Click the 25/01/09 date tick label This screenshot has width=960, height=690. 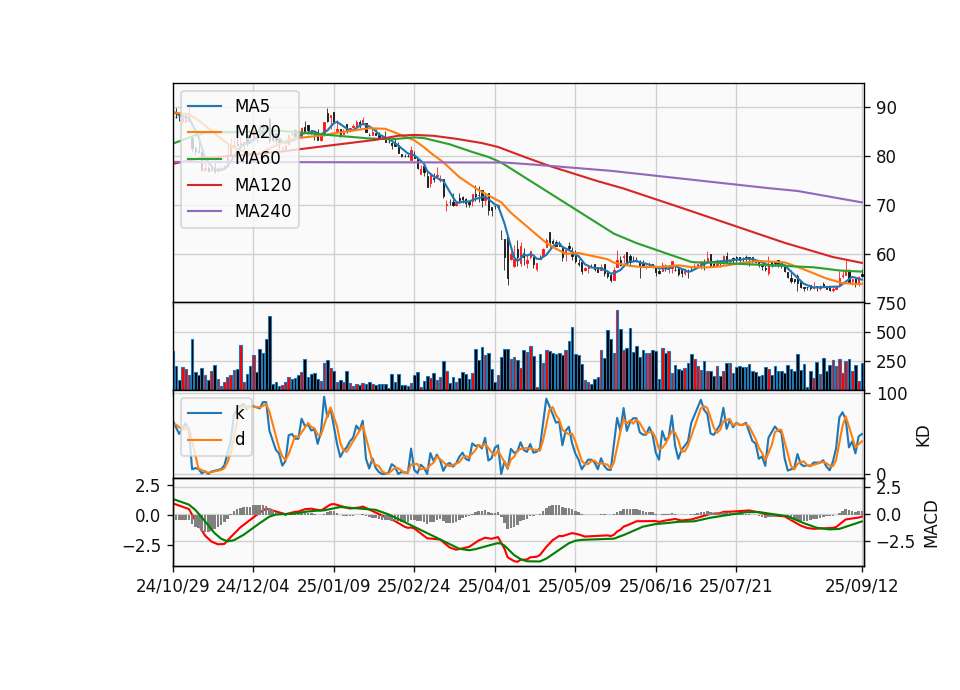pyautogui.click(x=334, y=586)
